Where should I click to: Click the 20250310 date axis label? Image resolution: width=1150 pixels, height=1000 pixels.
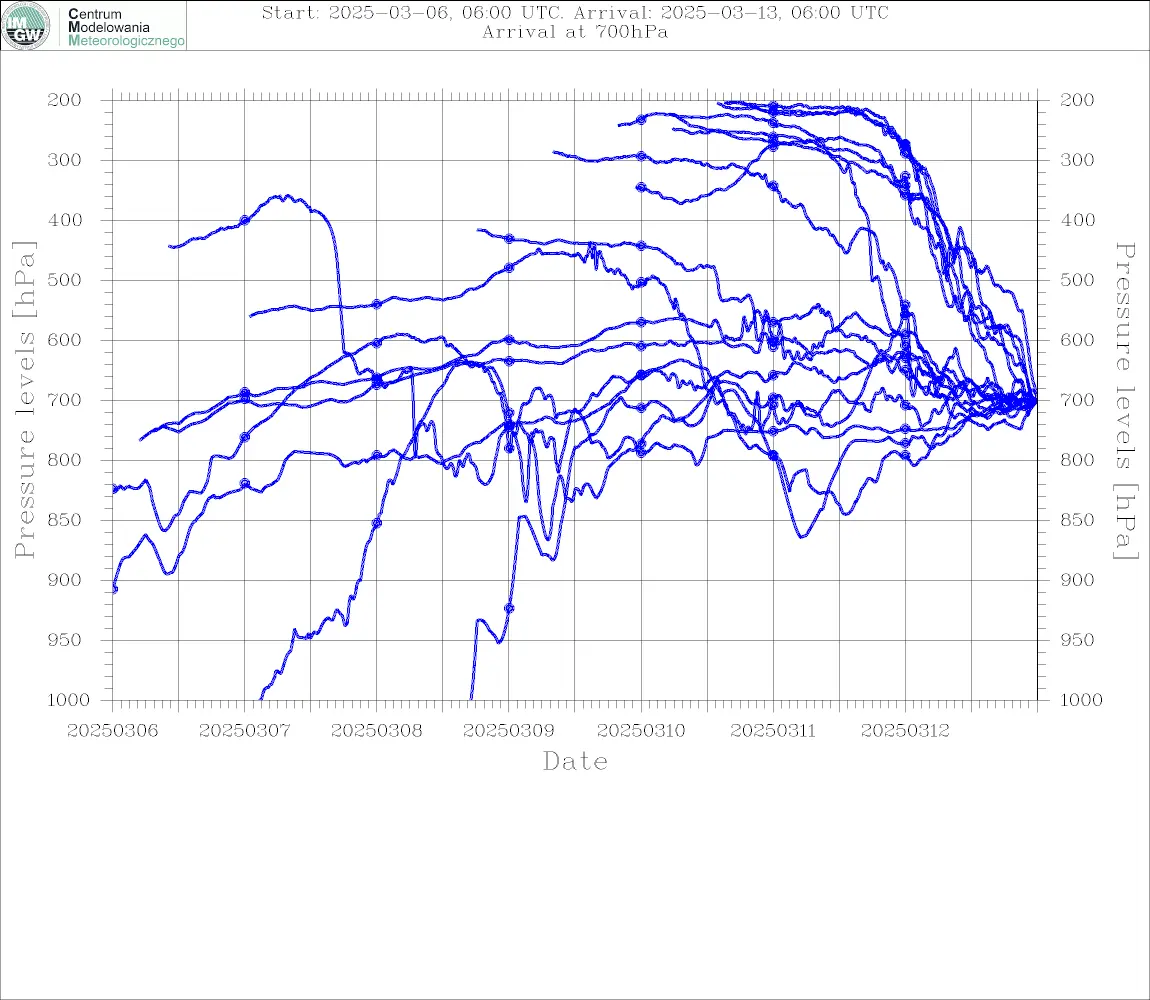coord(641,731)
